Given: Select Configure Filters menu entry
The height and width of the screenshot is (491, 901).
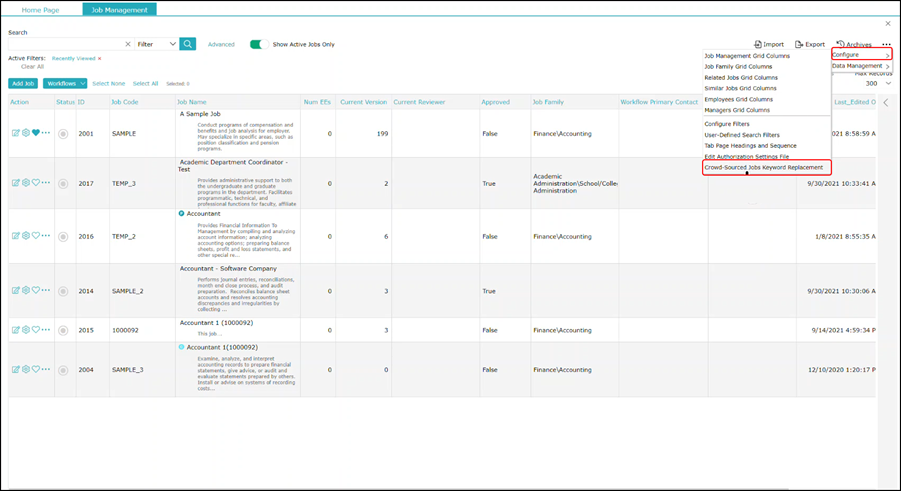Looking at the screenshot, I should [727, 124].
